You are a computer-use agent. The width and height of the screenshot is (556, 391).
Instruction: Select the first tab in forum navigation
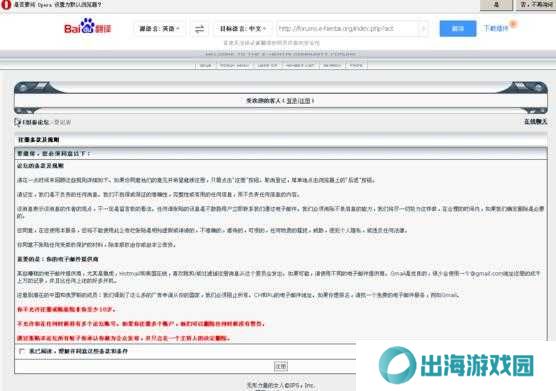click(x=206, y=66)
